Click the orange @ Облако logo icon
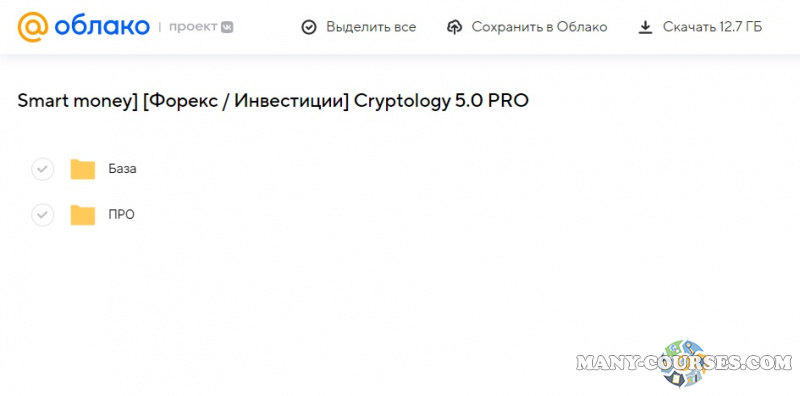The image size is (800, 396). coord(33,27)
